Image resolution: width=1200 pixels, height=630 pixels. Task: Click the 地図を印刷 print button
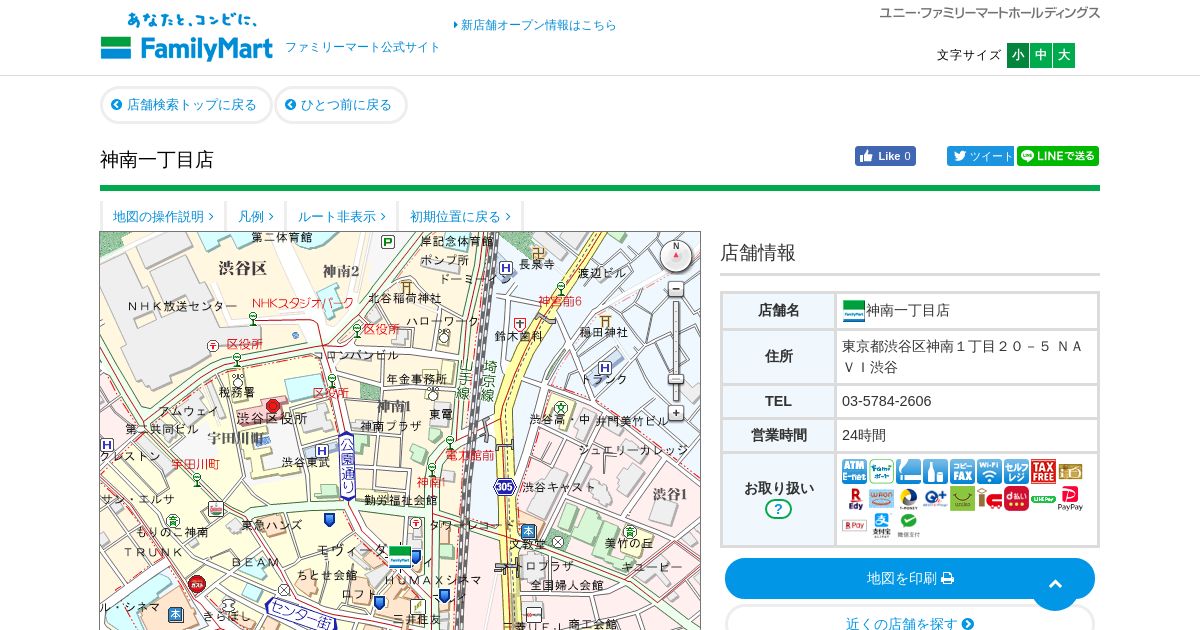[x=910, y=578]
